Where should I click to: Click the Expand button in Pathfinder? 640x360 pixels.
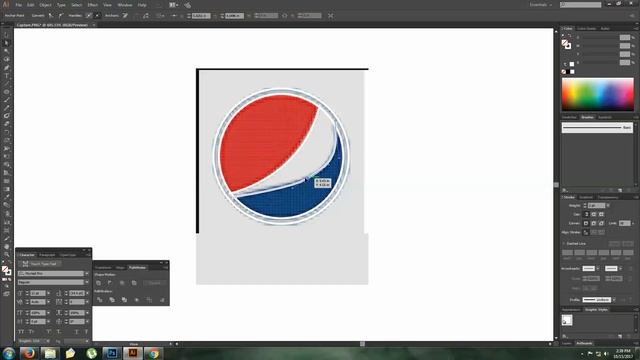155,283
